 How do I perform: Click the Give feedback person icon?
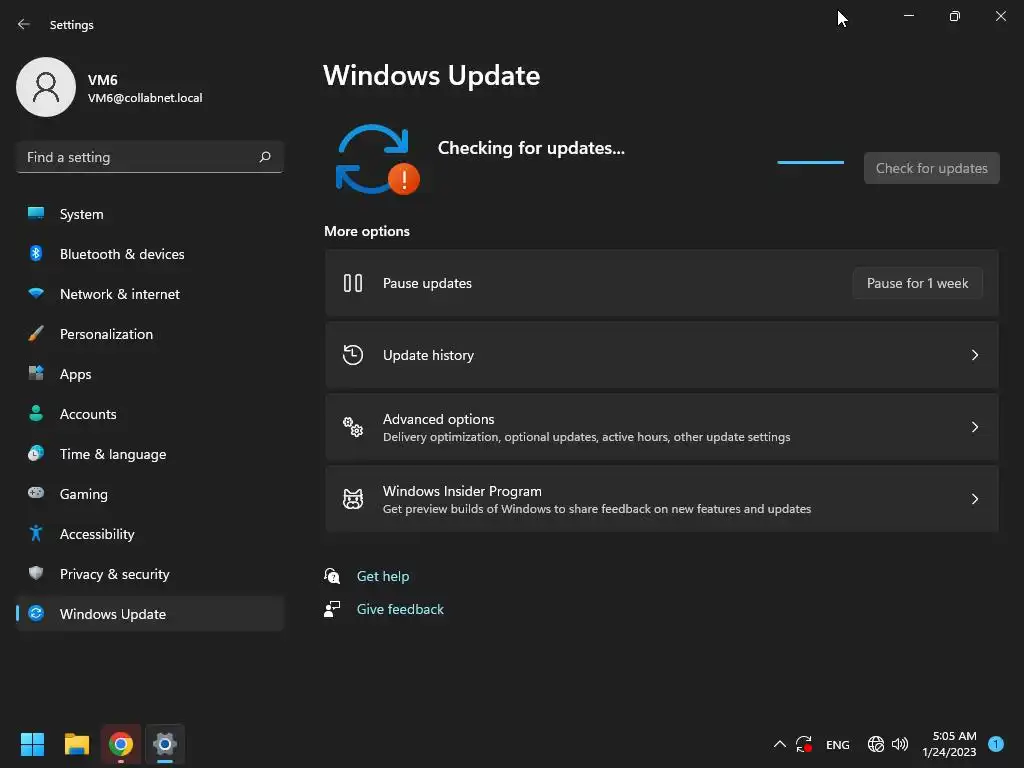332,609
